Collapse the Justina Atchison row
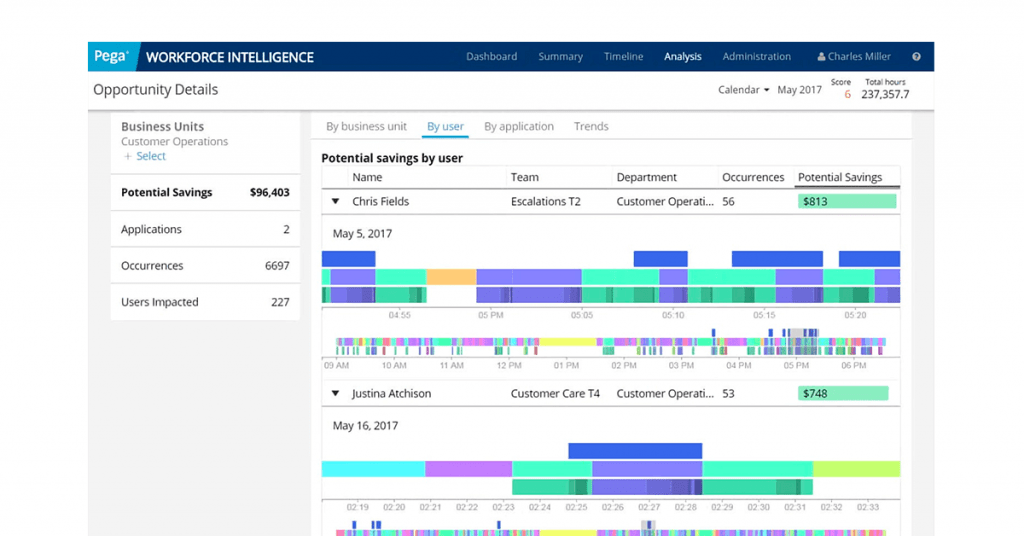Screen dimensions: 1024x536 (336, 394)
